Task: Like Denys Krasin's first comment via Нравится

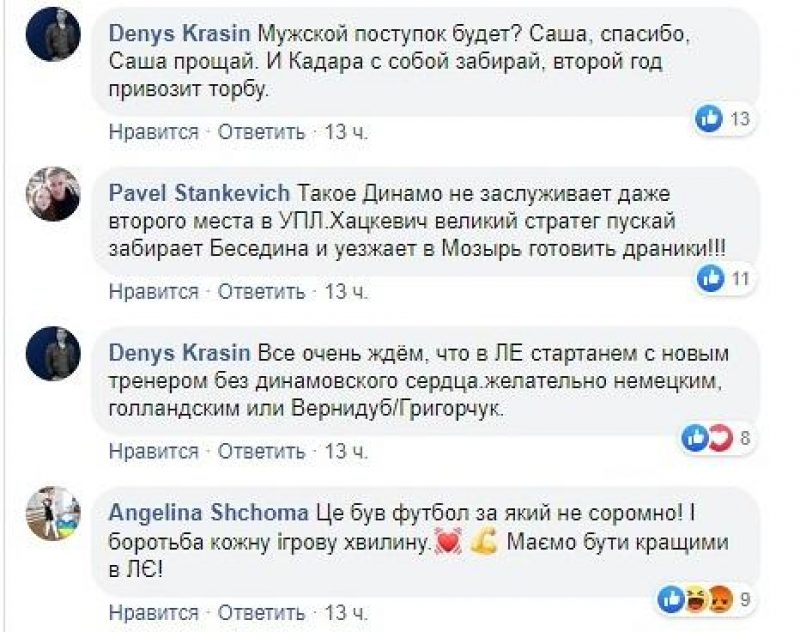Action: [154, 131]
